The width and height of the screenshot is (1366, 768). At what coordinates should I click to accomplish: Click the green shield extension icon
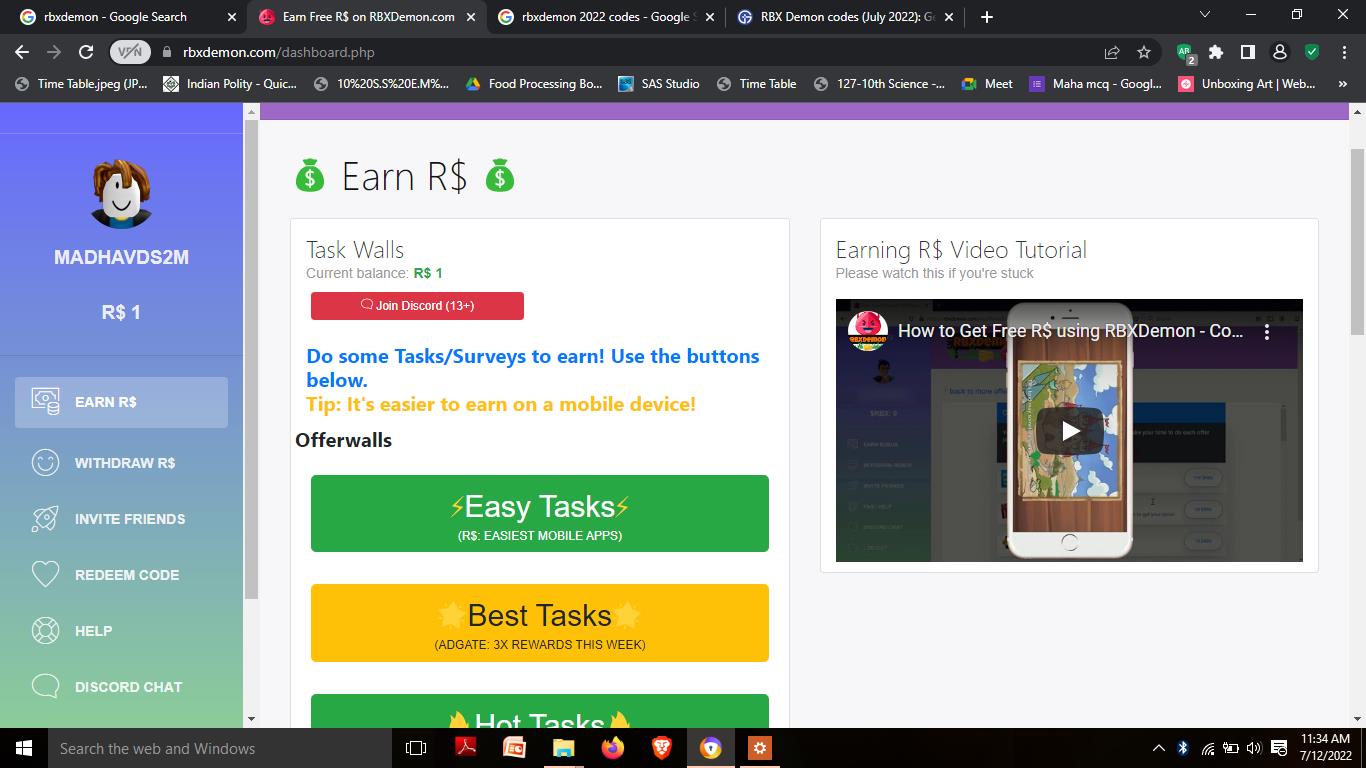(x=1312, y=52)
